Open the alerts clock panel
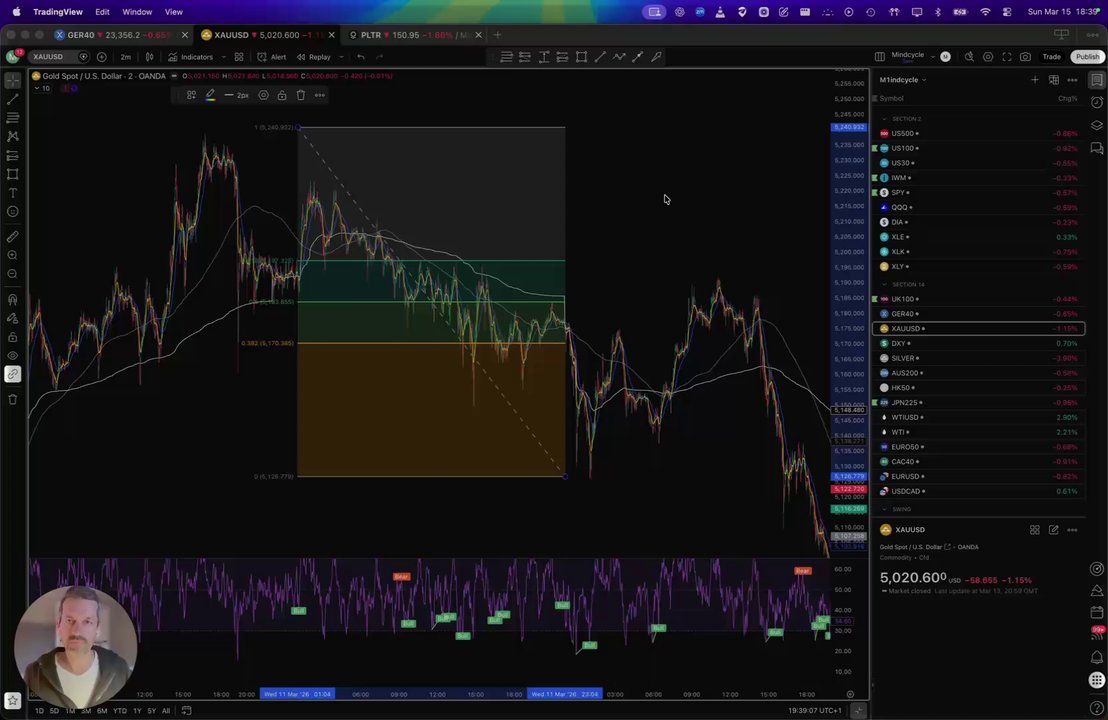 click(x=1097, y=102)
